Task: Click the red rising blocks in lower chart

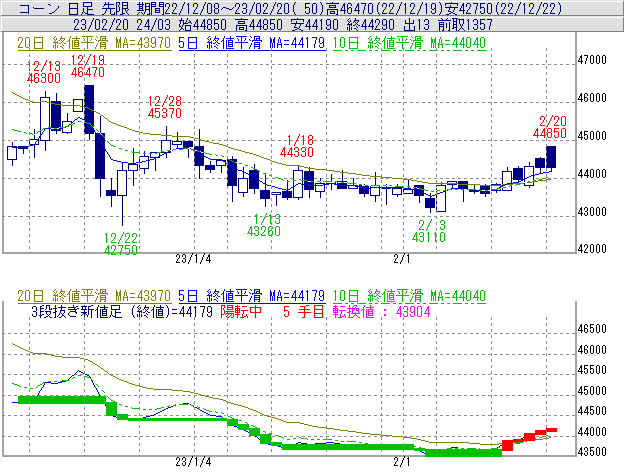Action: tap(529, 439)
